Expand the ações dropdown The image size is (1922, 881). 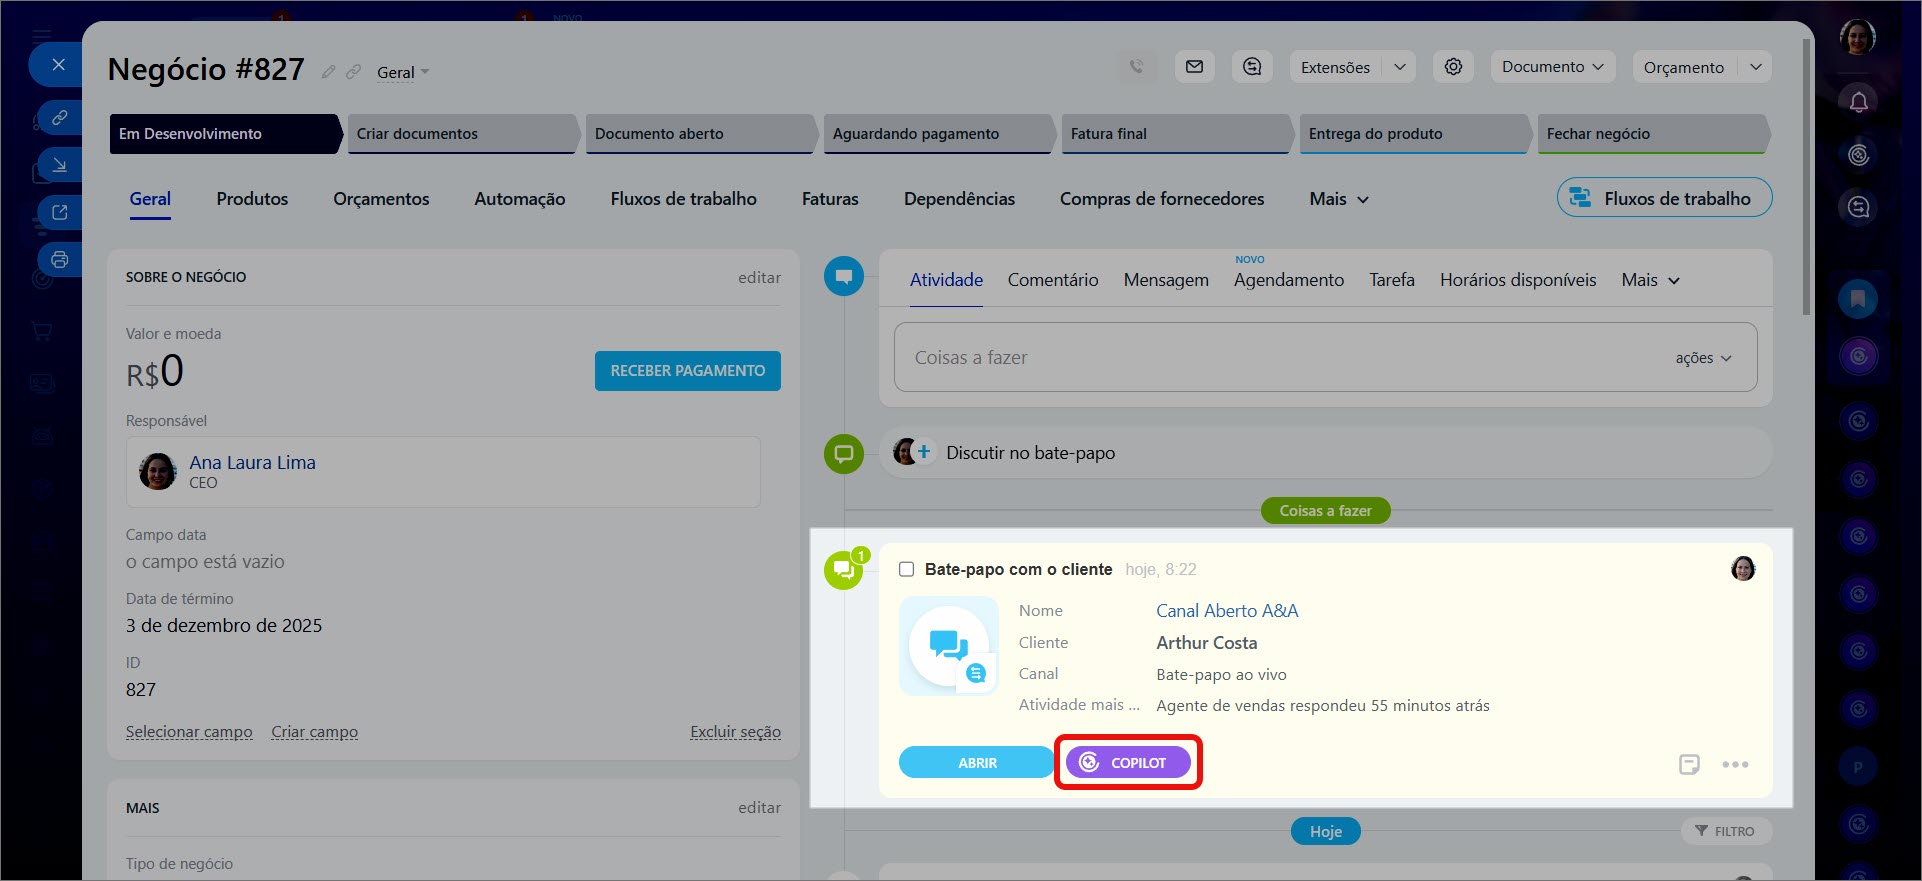(1703, 358)
